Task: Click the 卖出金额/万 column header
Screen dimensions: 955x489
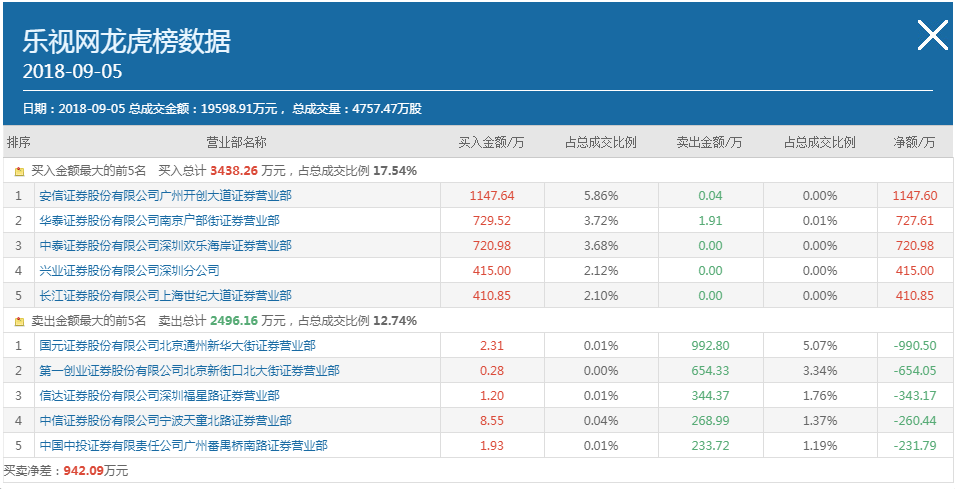Action: (x=710, y=143)
